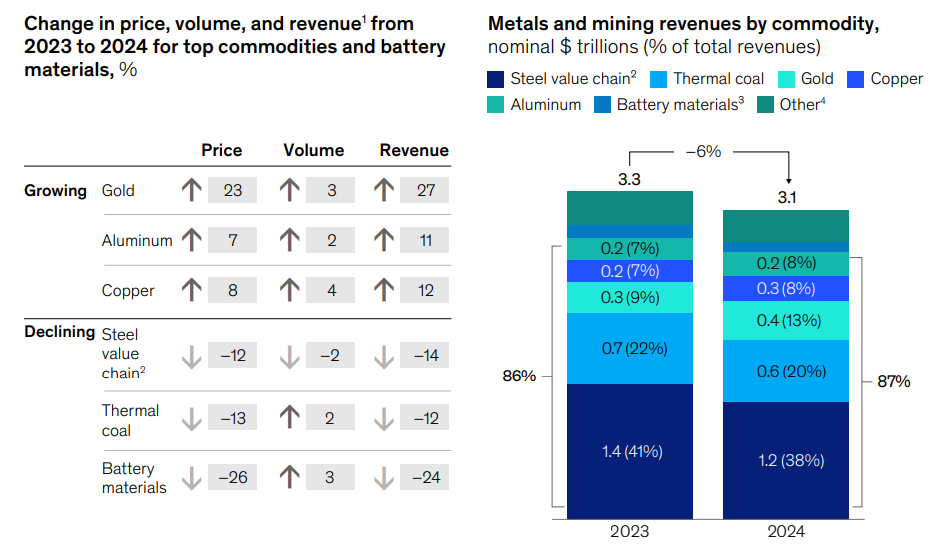
Task: Click the 2023 steel segment labeled 1.4 (41%)
Action: pyautogui.click(x=629, y=451)
